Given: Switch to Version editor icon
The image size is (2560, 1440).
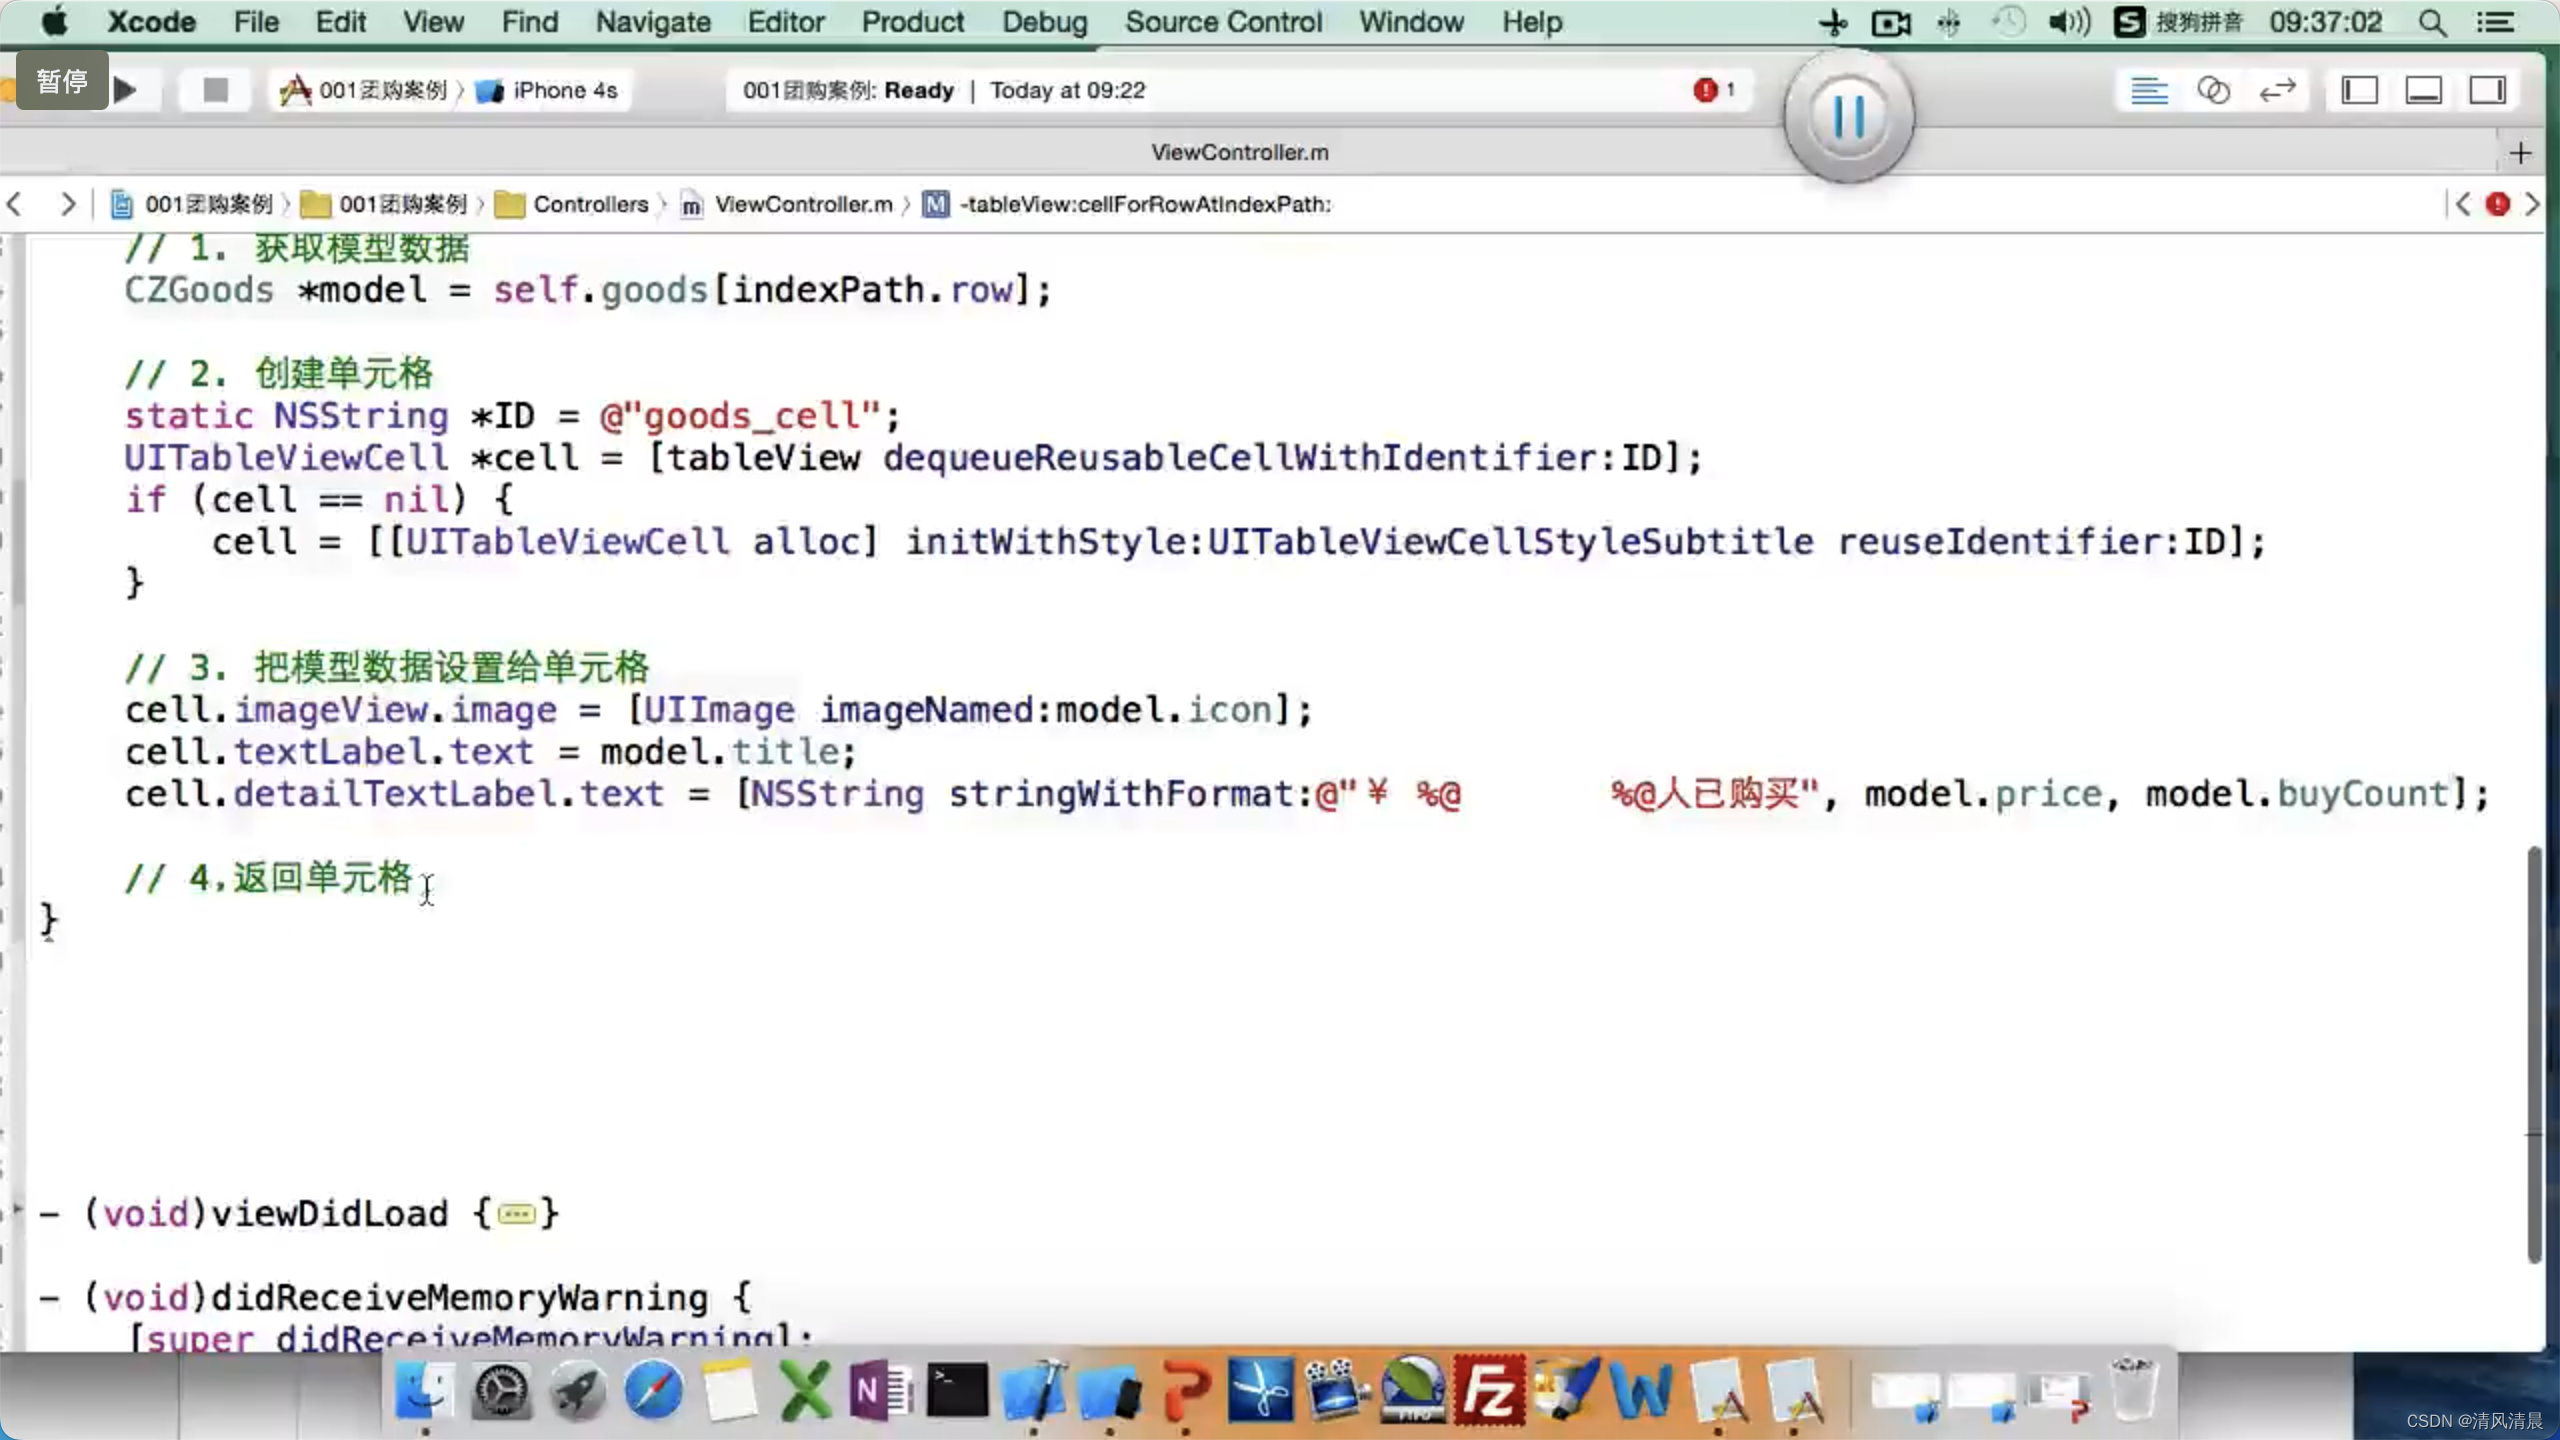Looking at the screenshot, I should pyautogui.click(x=2277, y=91).
